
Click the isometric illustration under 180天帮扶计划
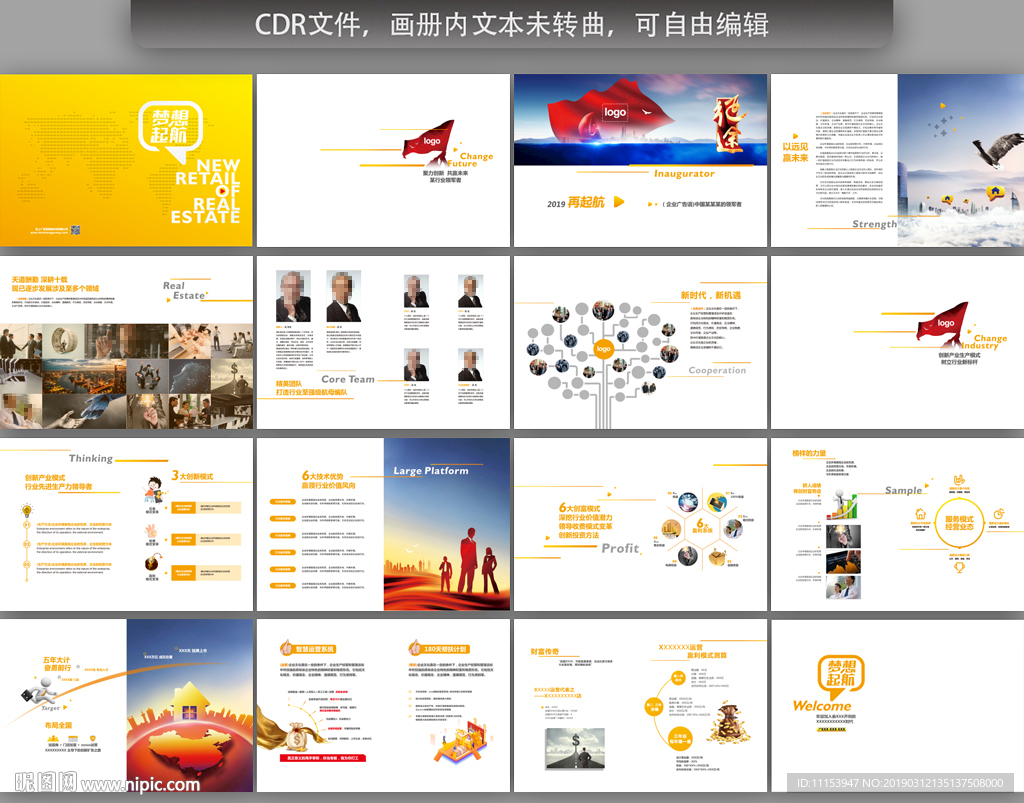pos(460,740)
